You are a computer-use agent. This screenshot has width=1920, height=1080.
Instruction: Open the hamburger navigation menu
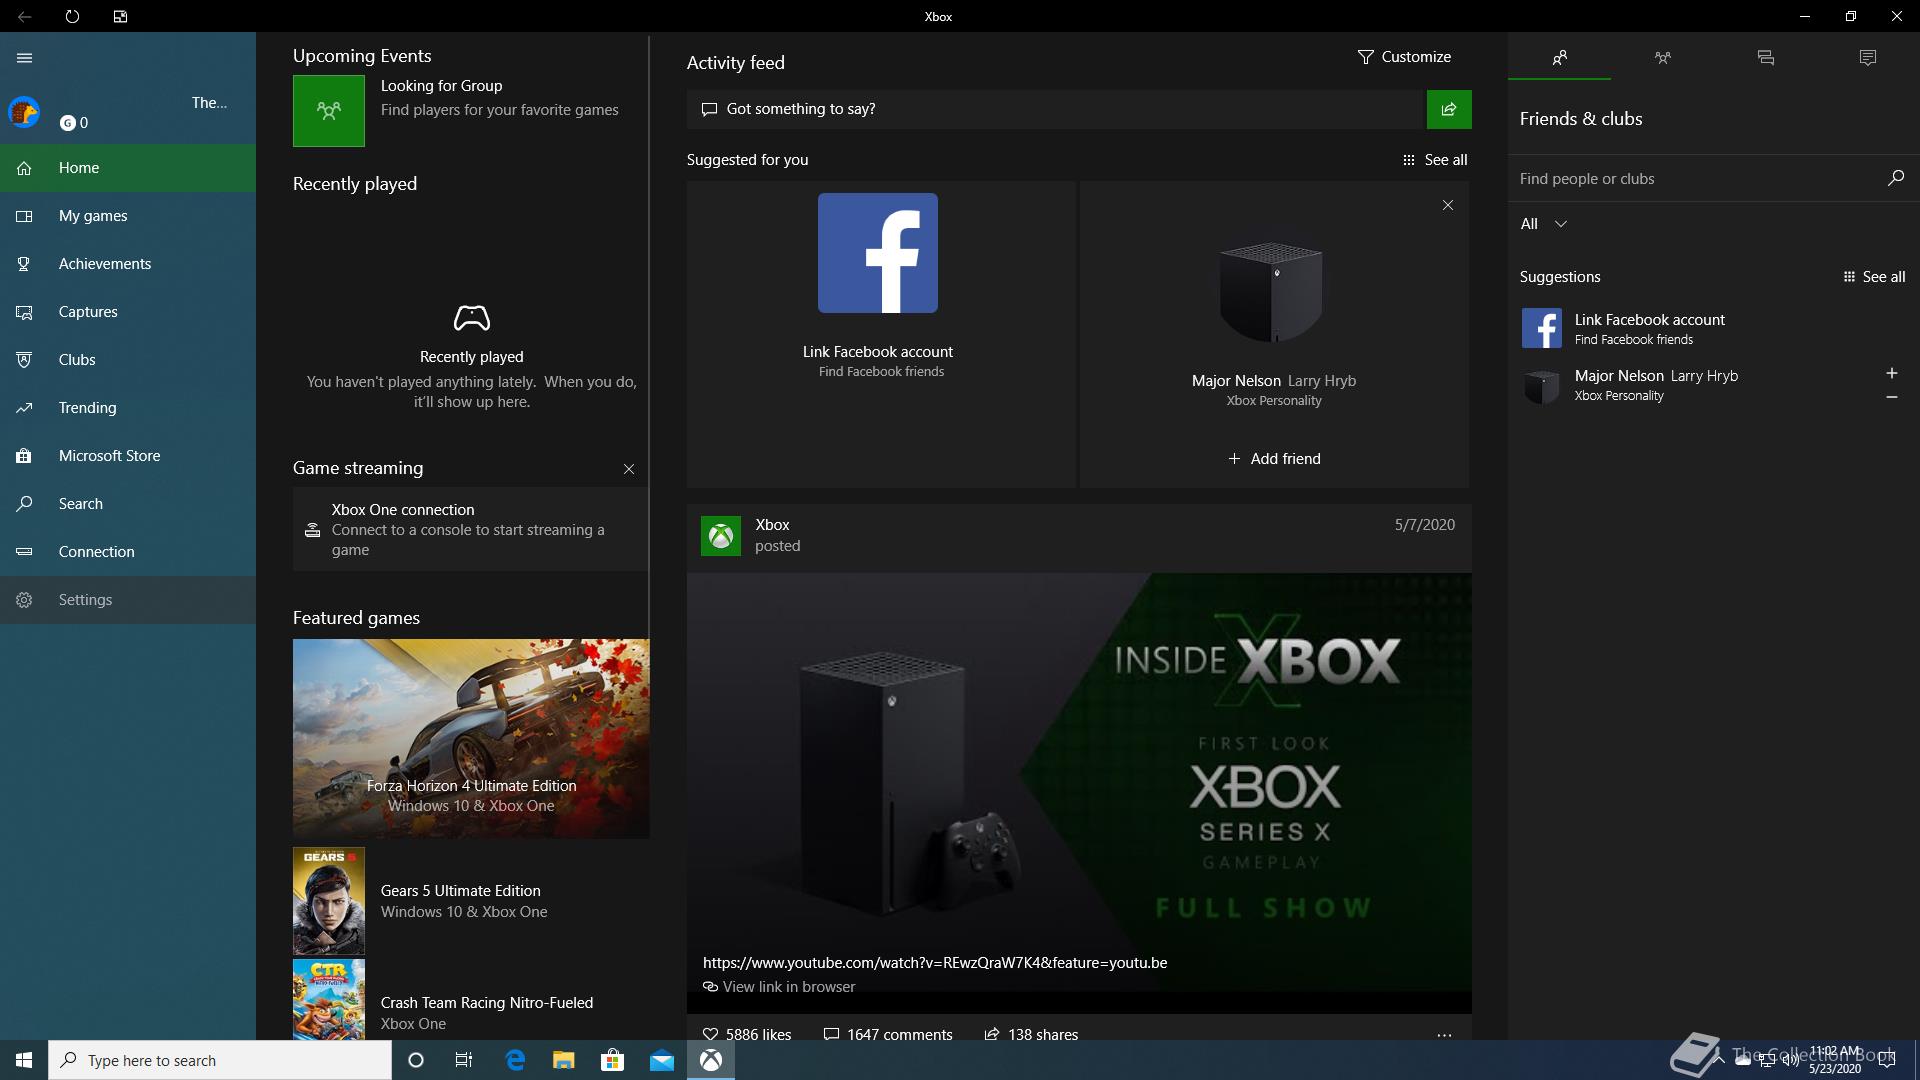[x=25, y=58]
